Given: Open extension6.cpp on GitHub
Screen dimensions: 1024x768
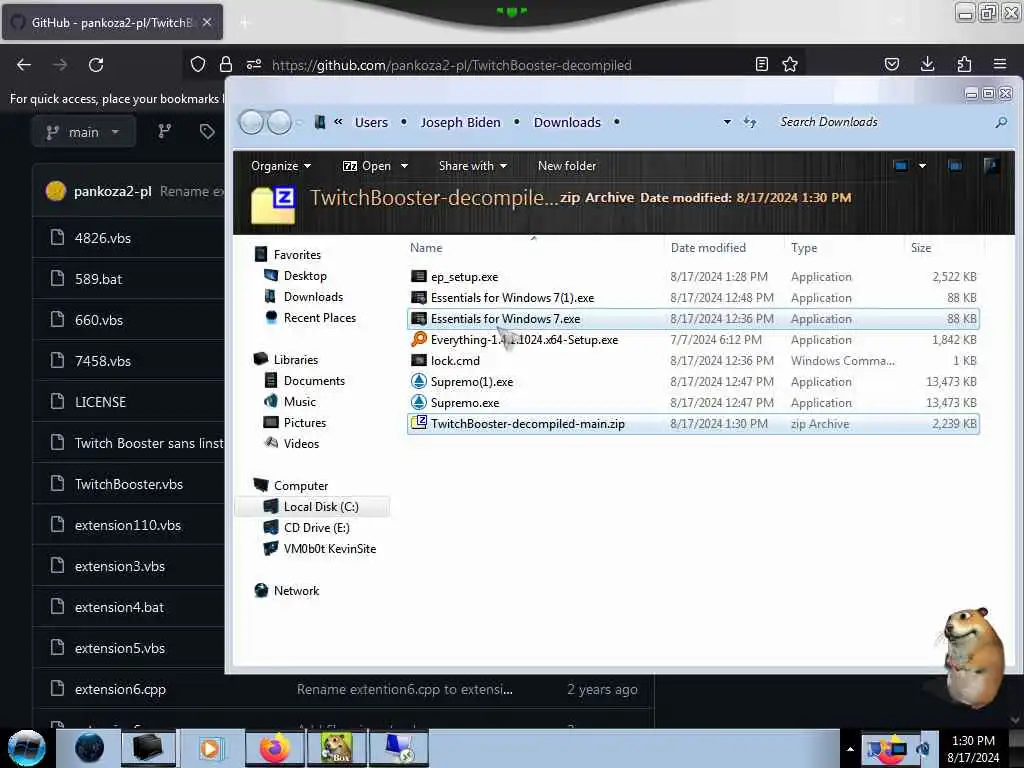Looking at the screenshot, I should (120, 690).
